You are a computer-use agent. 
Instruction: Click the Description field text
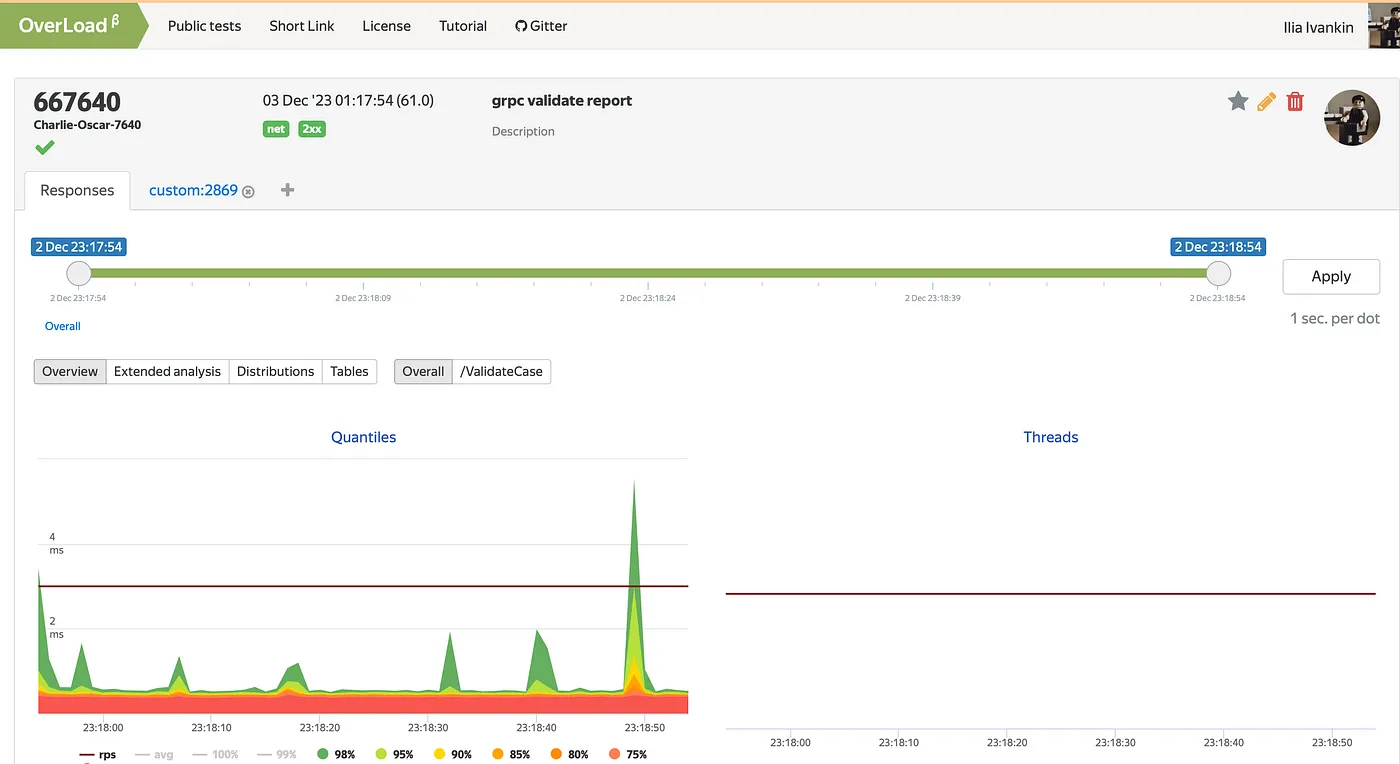click(523, 131)
